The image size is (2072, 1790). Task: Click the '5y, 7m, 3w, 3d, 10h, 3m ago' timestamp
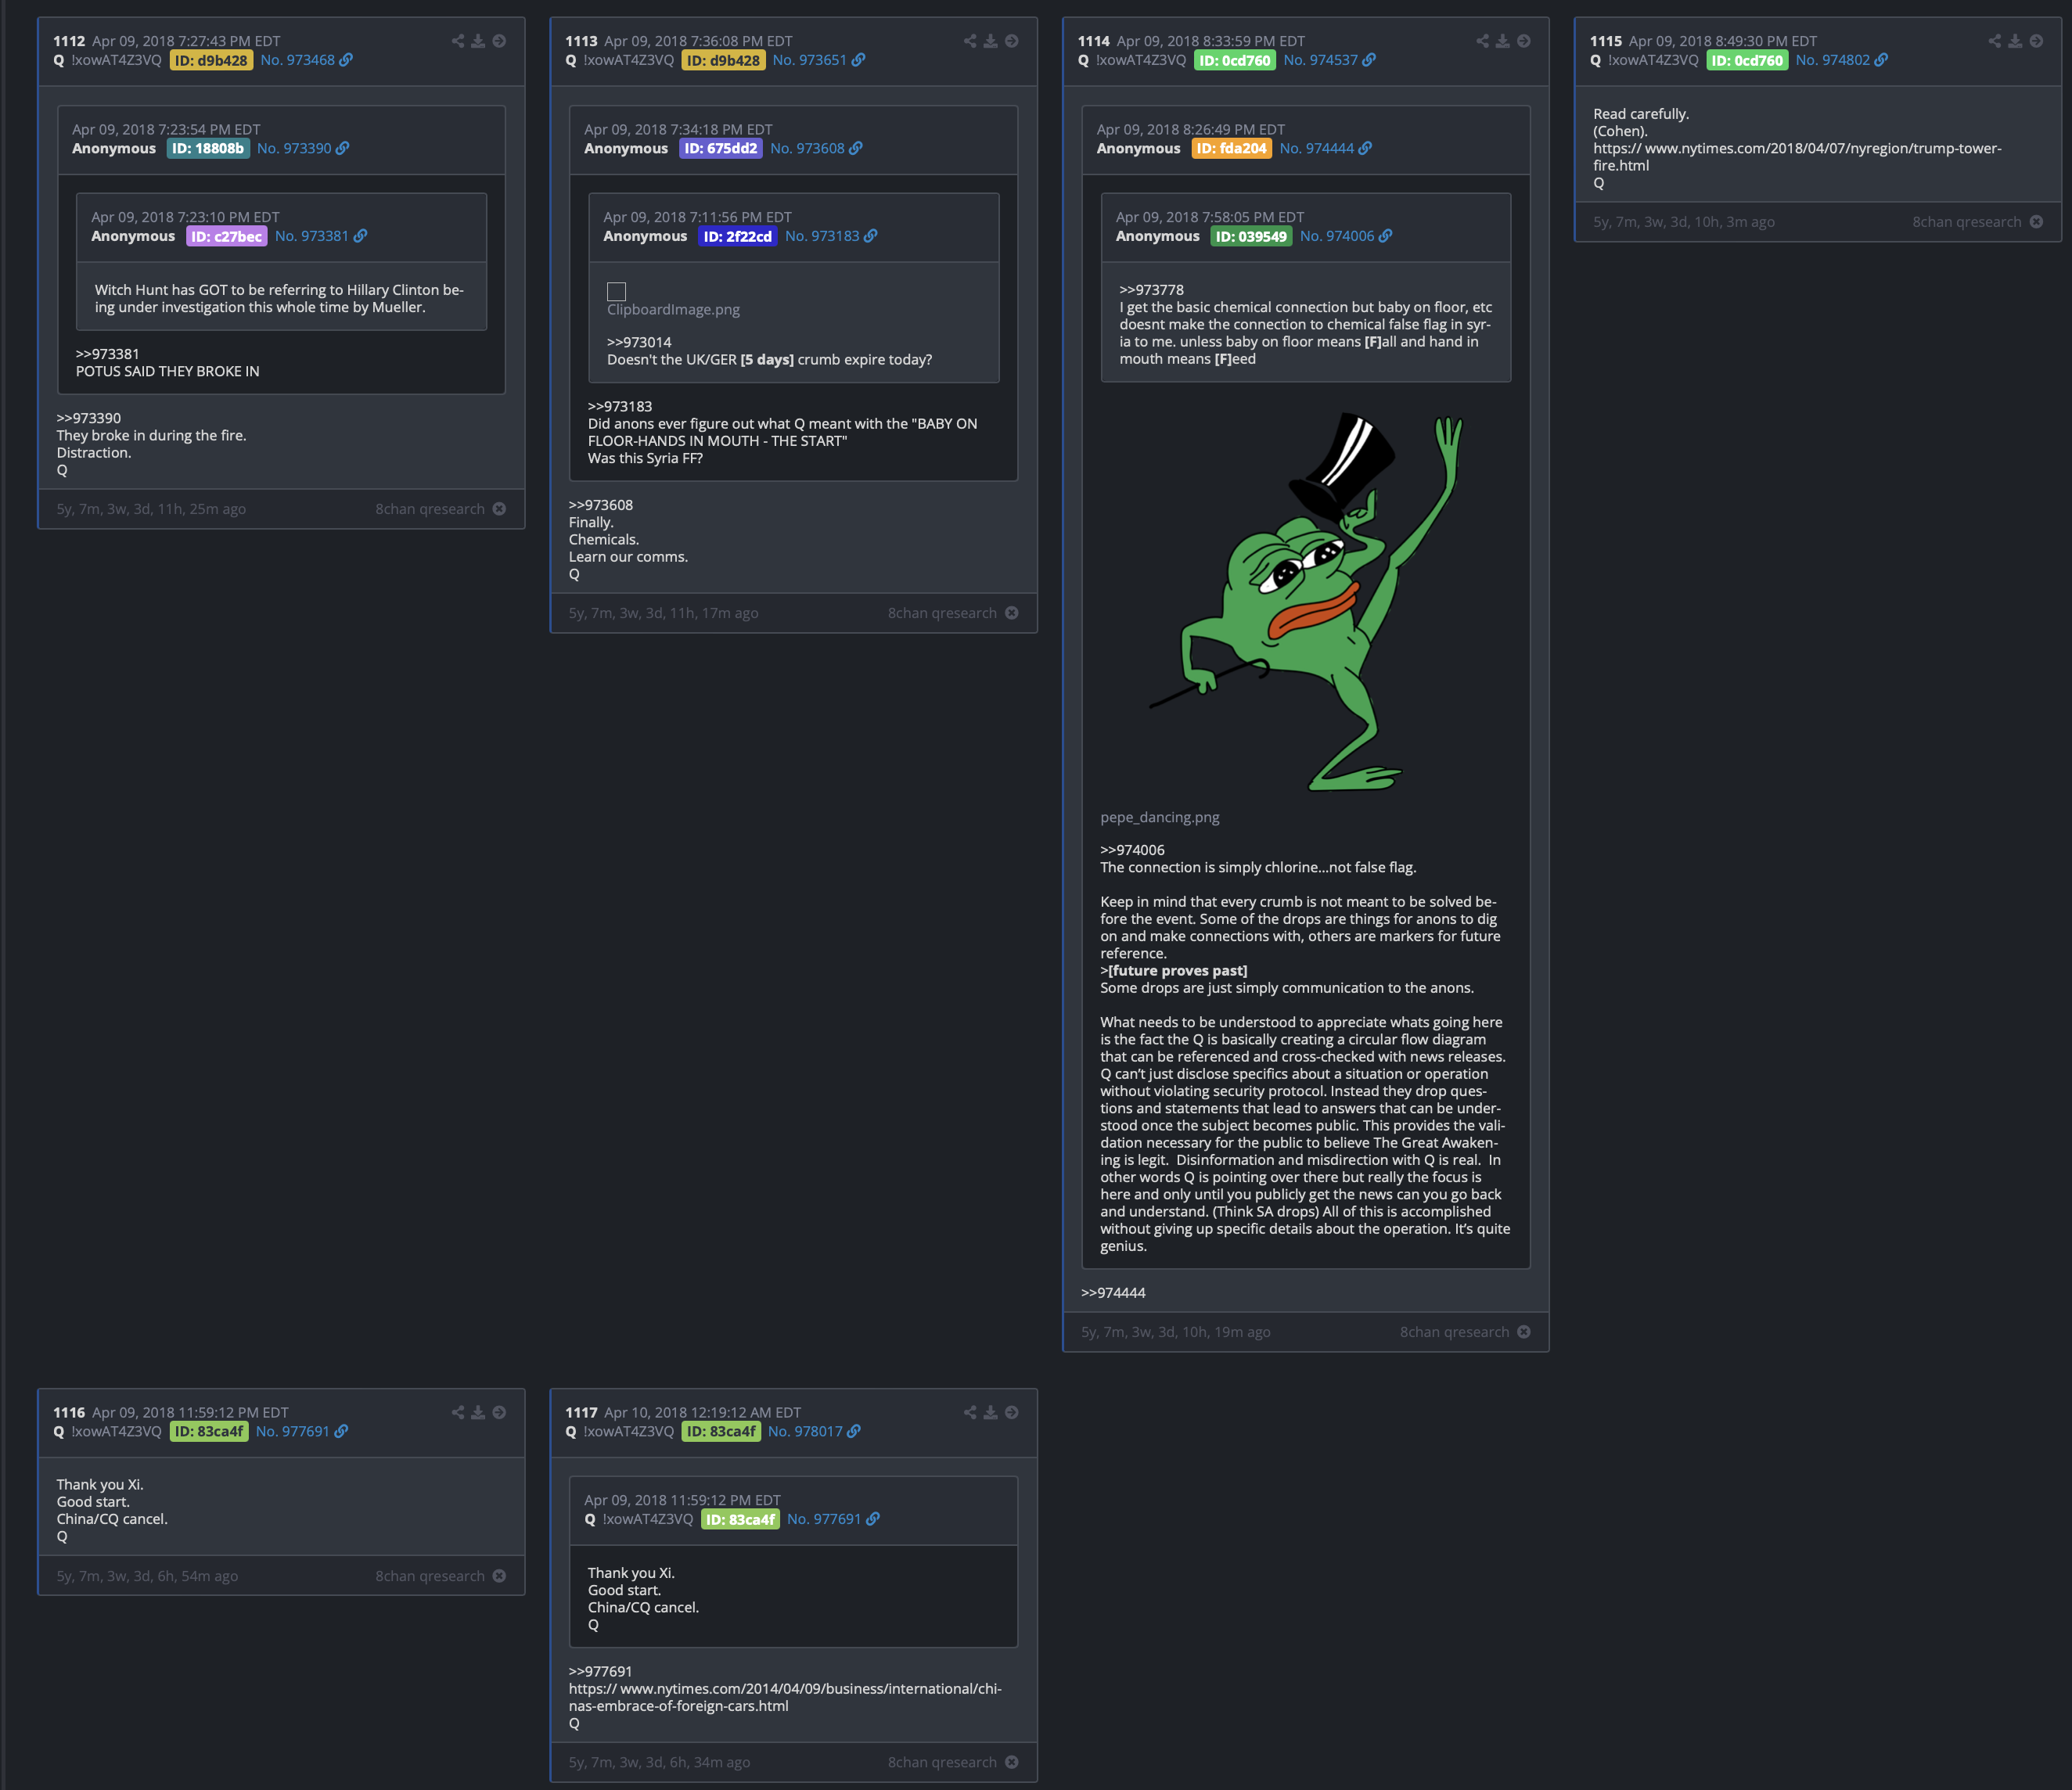point(1684,222)
